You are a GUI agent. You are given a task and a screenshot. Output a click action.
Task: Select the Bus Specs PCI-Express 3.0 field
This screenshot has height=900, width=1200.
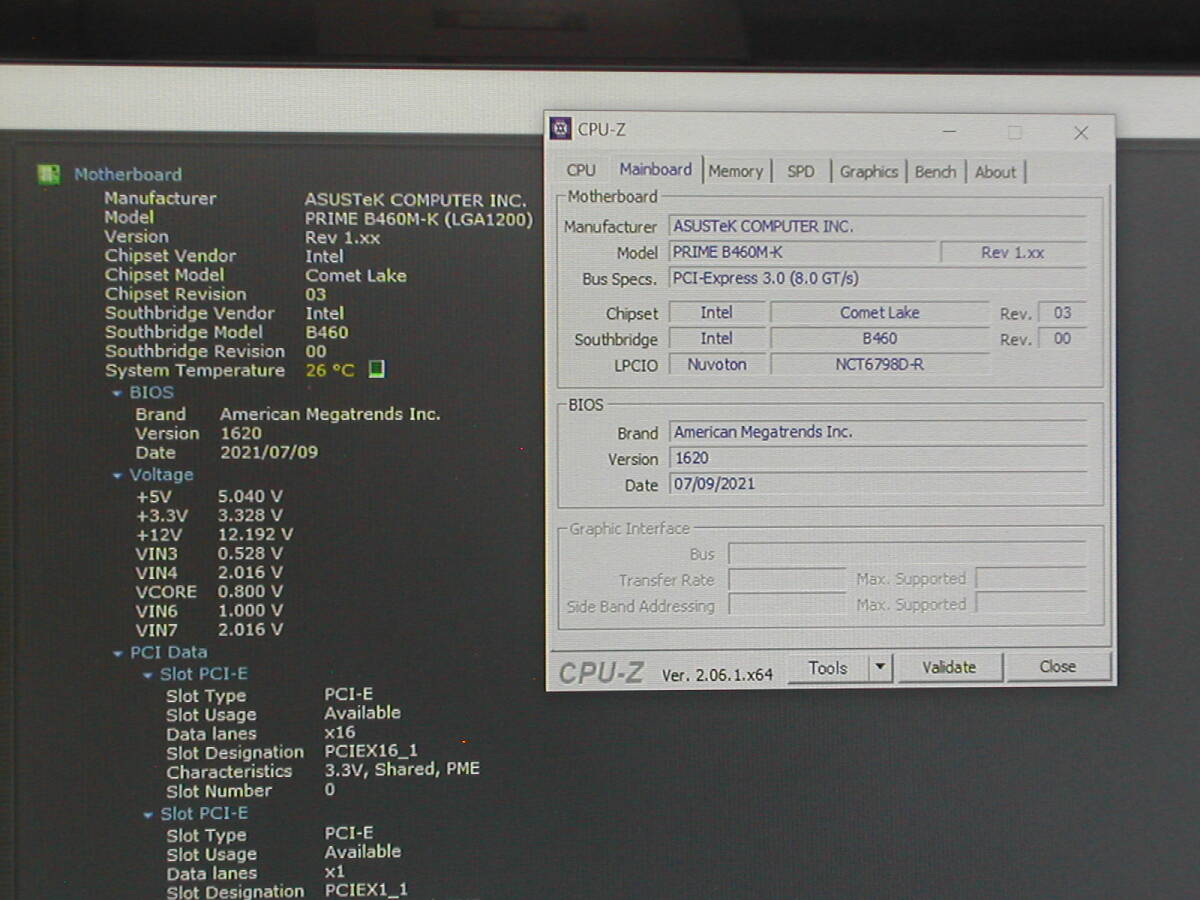pyautogui.click(x=878, y=279)
